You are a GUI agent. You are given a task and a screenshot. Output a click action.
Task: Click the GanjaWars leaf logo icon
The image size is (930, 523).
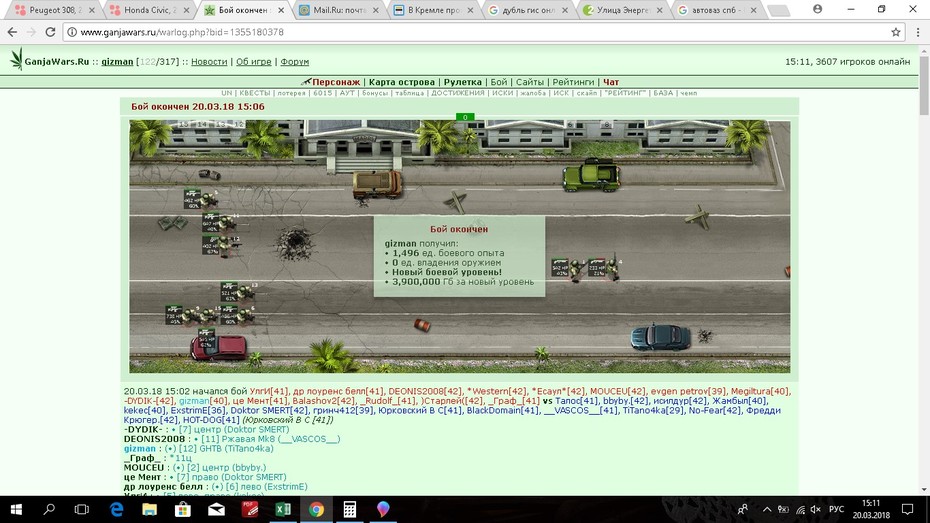(x=17, y=59)
